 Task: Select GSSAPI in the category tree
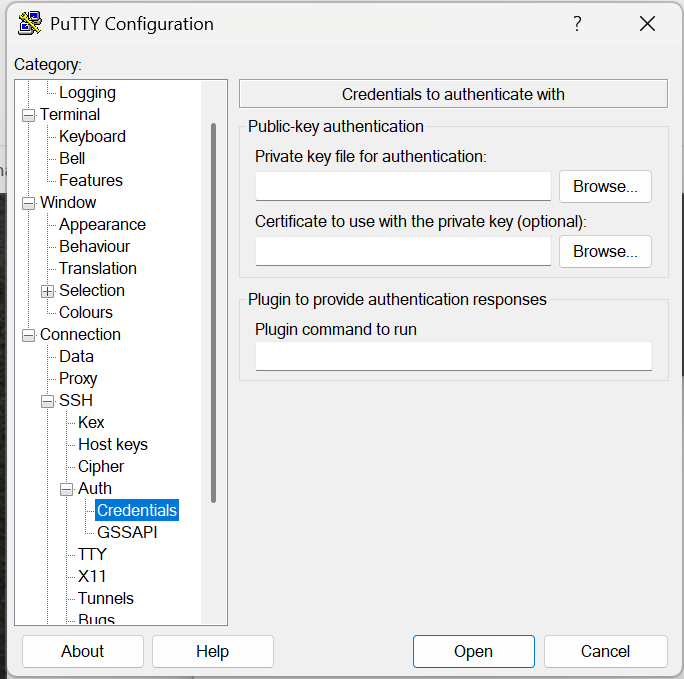click(127, 532)
